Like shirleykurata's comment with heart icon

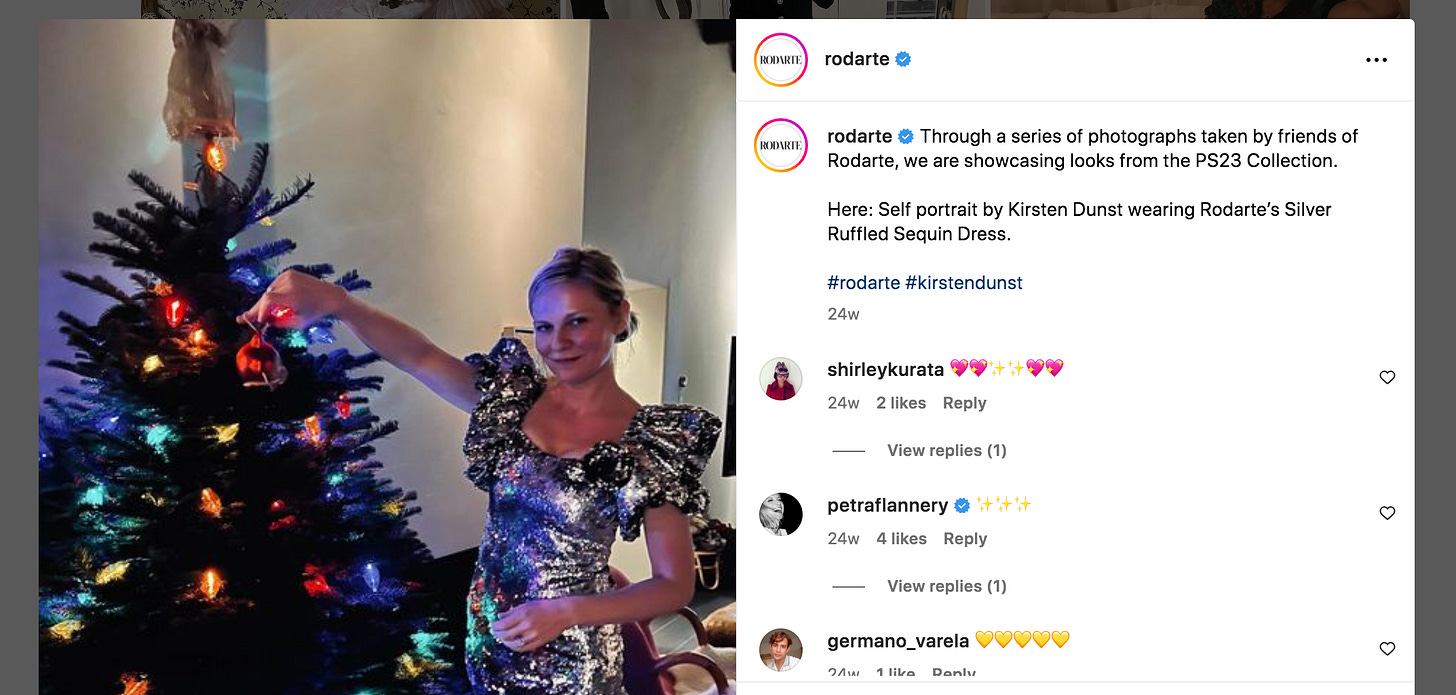pos(1387,377)
